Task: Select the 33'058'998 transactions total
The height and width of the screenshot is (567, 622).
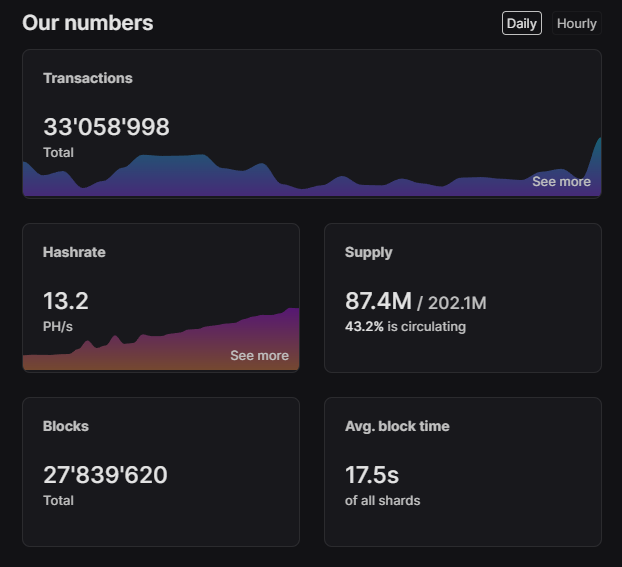Action: coord(106,127)
